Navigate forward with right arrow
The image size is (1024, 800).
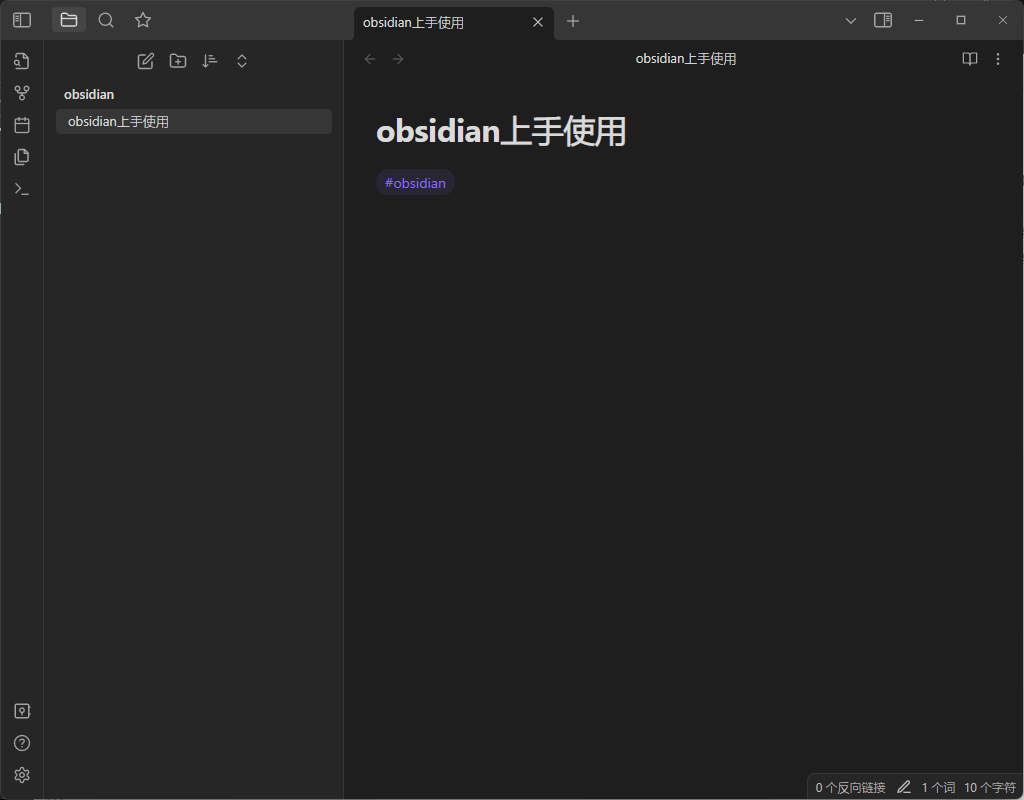pos(398,59)
